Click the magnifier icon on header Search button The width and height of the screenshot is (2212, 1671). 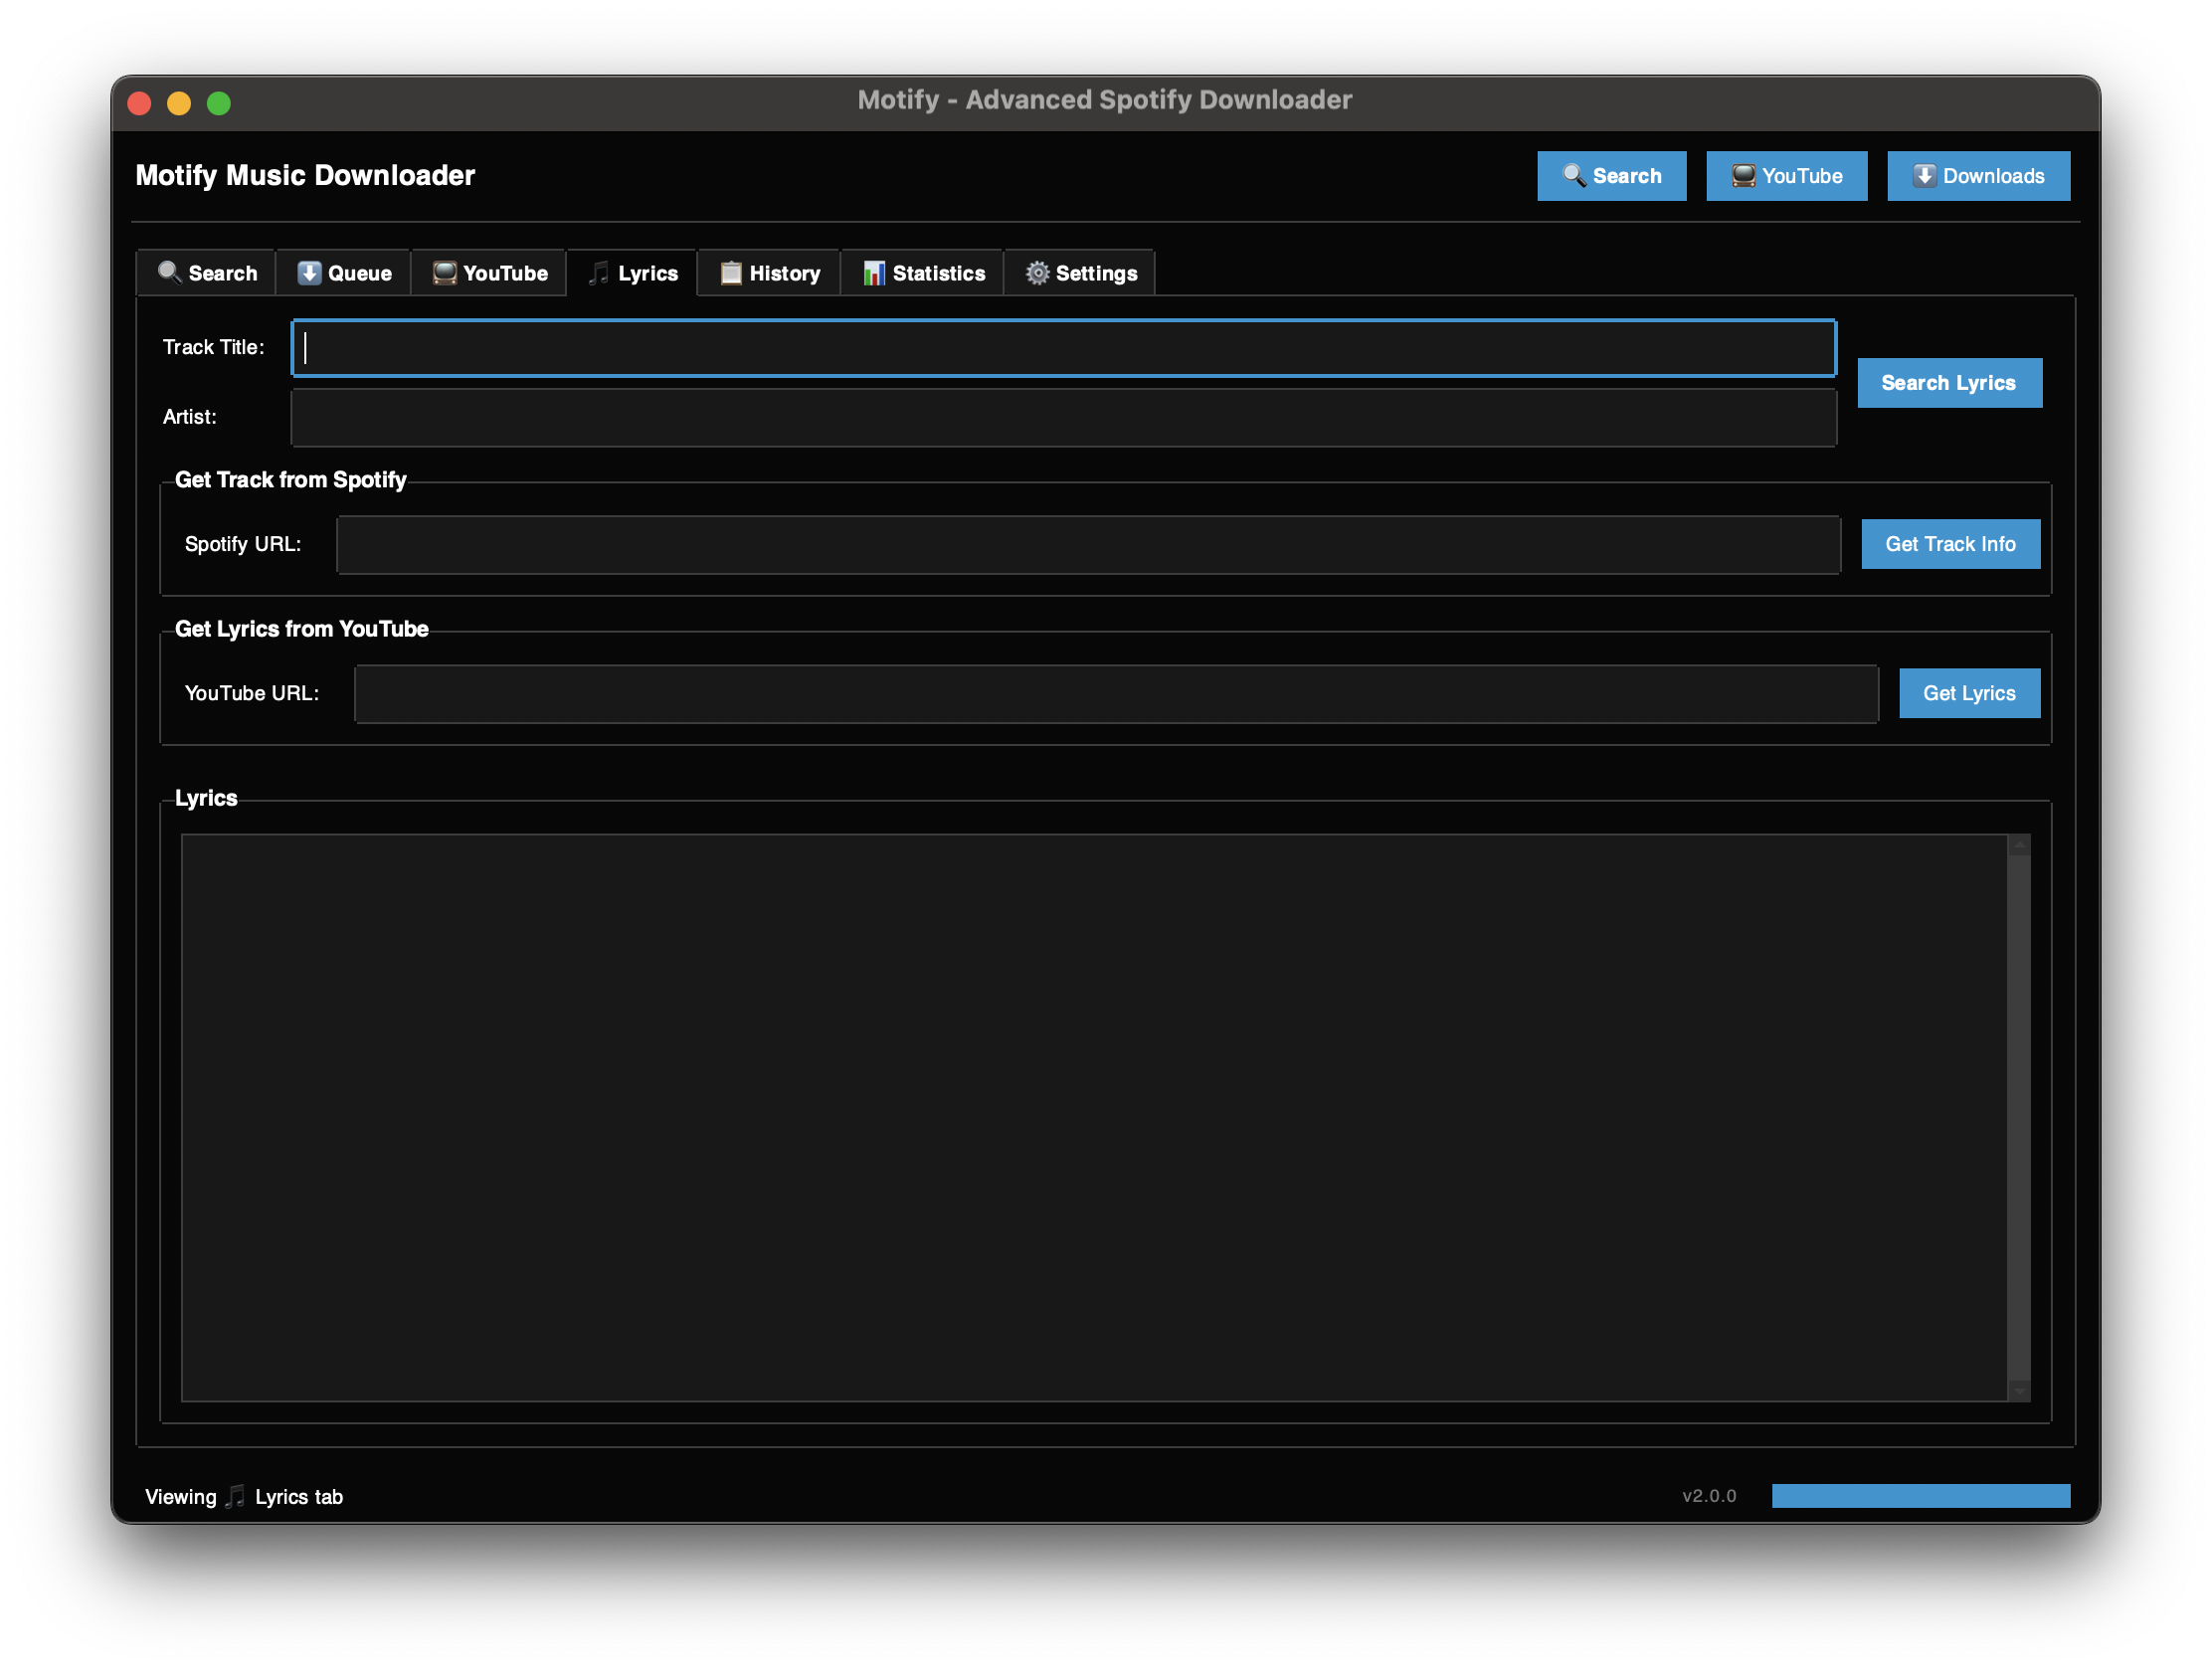[x=1574, y=176]
